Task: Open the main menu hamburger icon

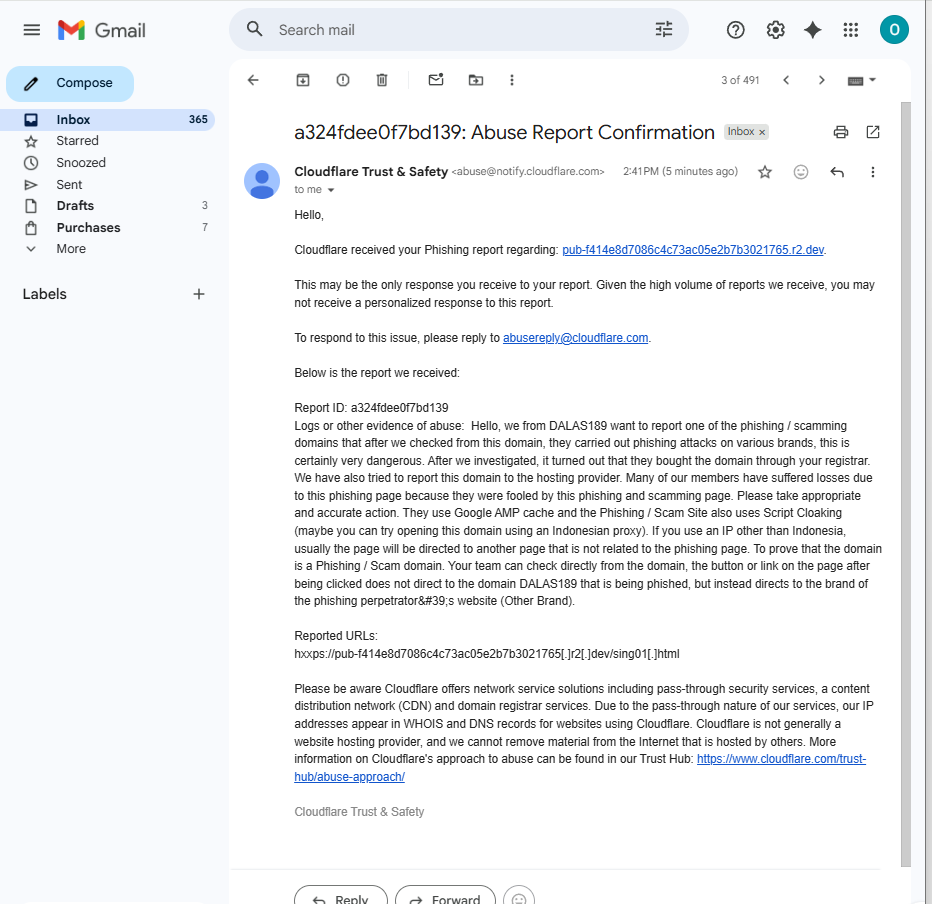Action: 32,30
